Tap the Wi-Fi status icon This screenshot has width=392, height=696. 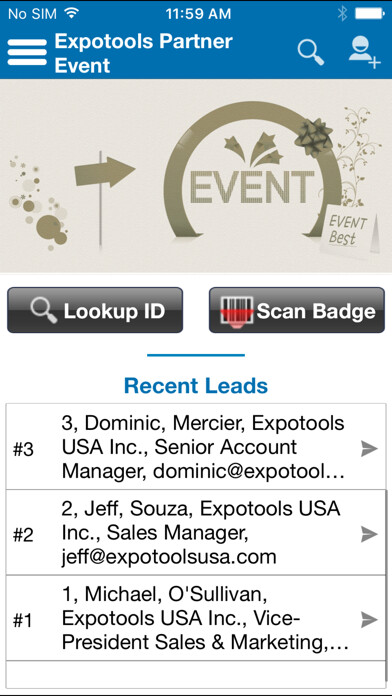pyautogui.click(x=71, y=13)
